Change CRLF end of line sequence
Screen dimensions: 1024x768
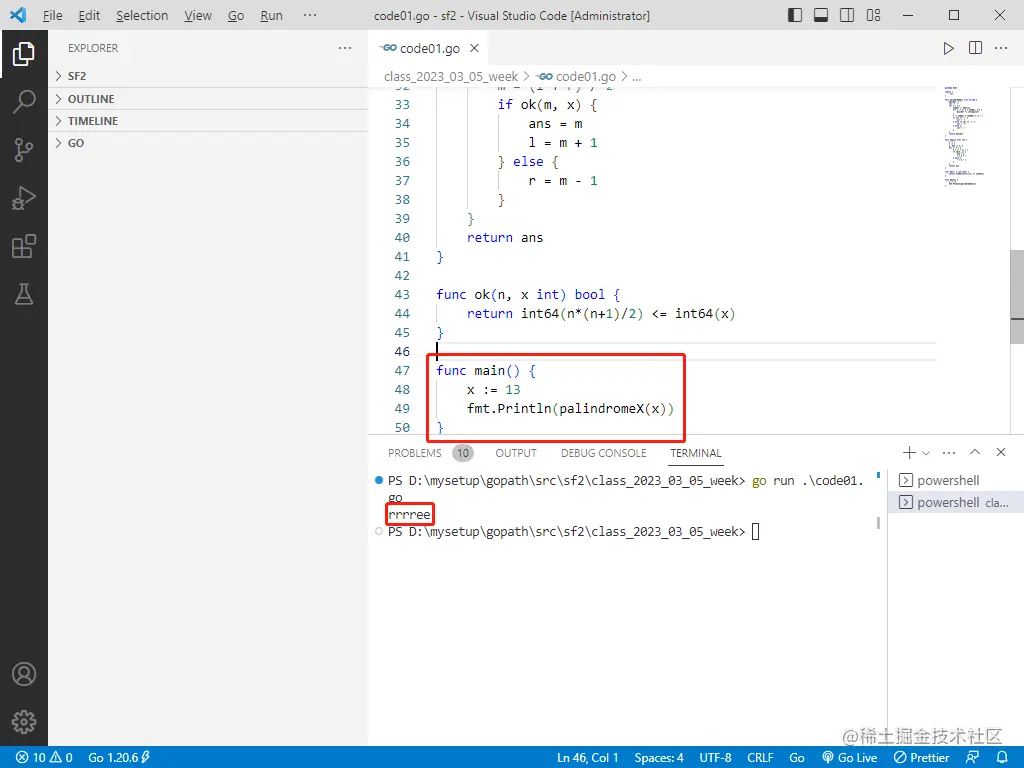pyautogui.click(x=760, y=758)
